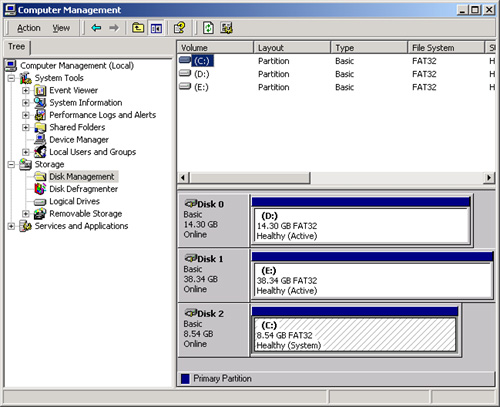The height and width of the screenshot is (407, 500).
Task: Click the Refresh toolbar icon
Action: point(208,28)
